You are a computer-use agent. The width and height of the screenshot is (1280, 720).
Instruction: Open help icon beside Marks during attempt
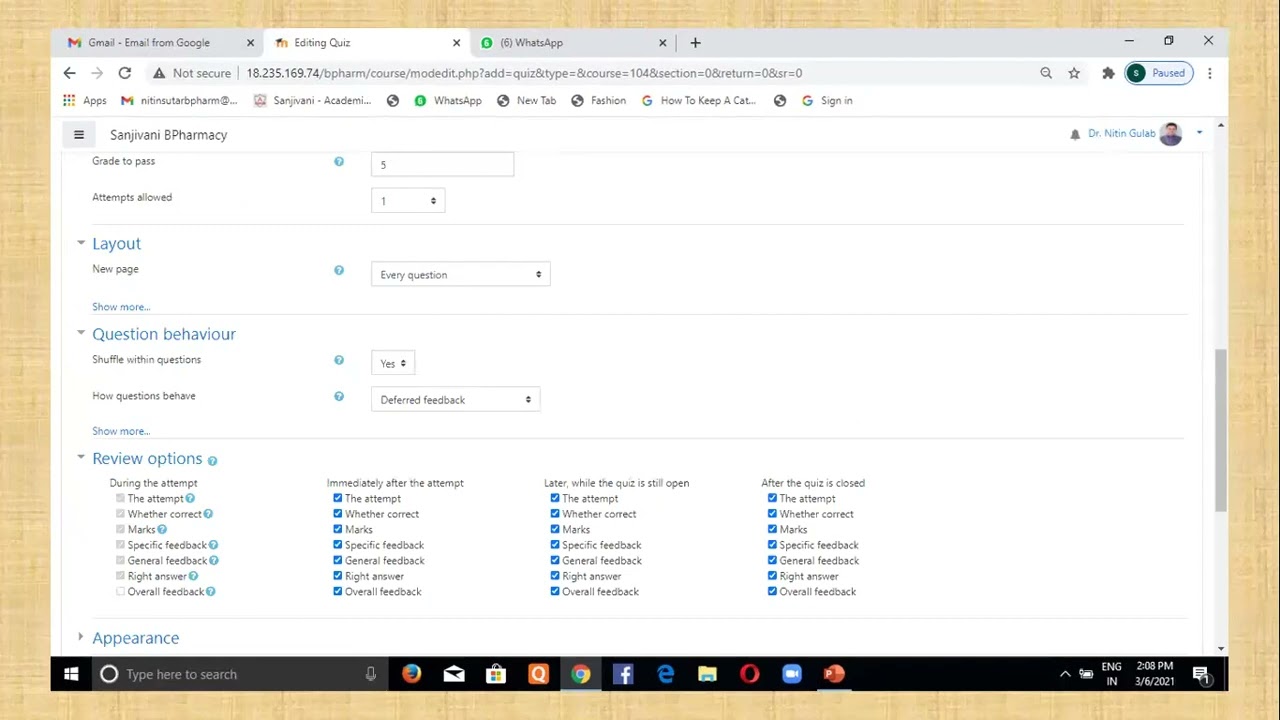pos(162,529)
